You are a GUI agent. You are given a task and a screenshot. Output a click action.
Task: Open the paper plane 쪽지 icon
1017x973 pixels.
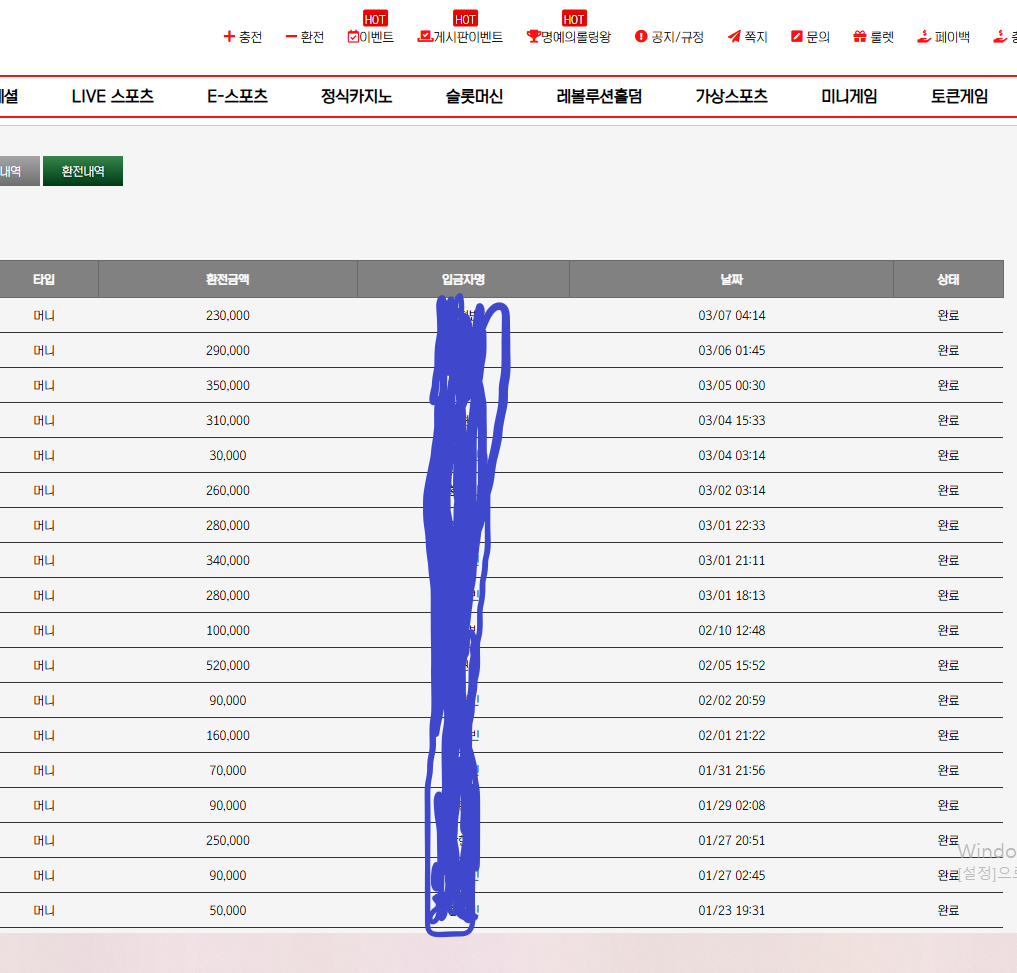[734, 37]
